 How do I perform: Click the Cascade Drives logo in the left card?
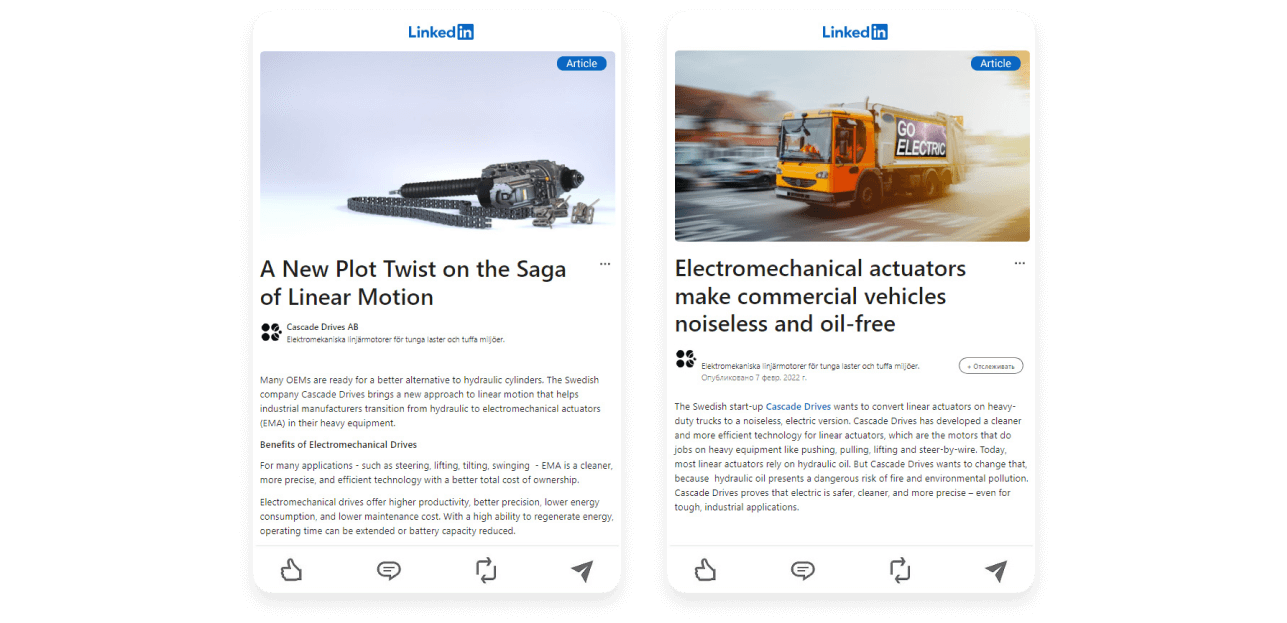(271, 332)
